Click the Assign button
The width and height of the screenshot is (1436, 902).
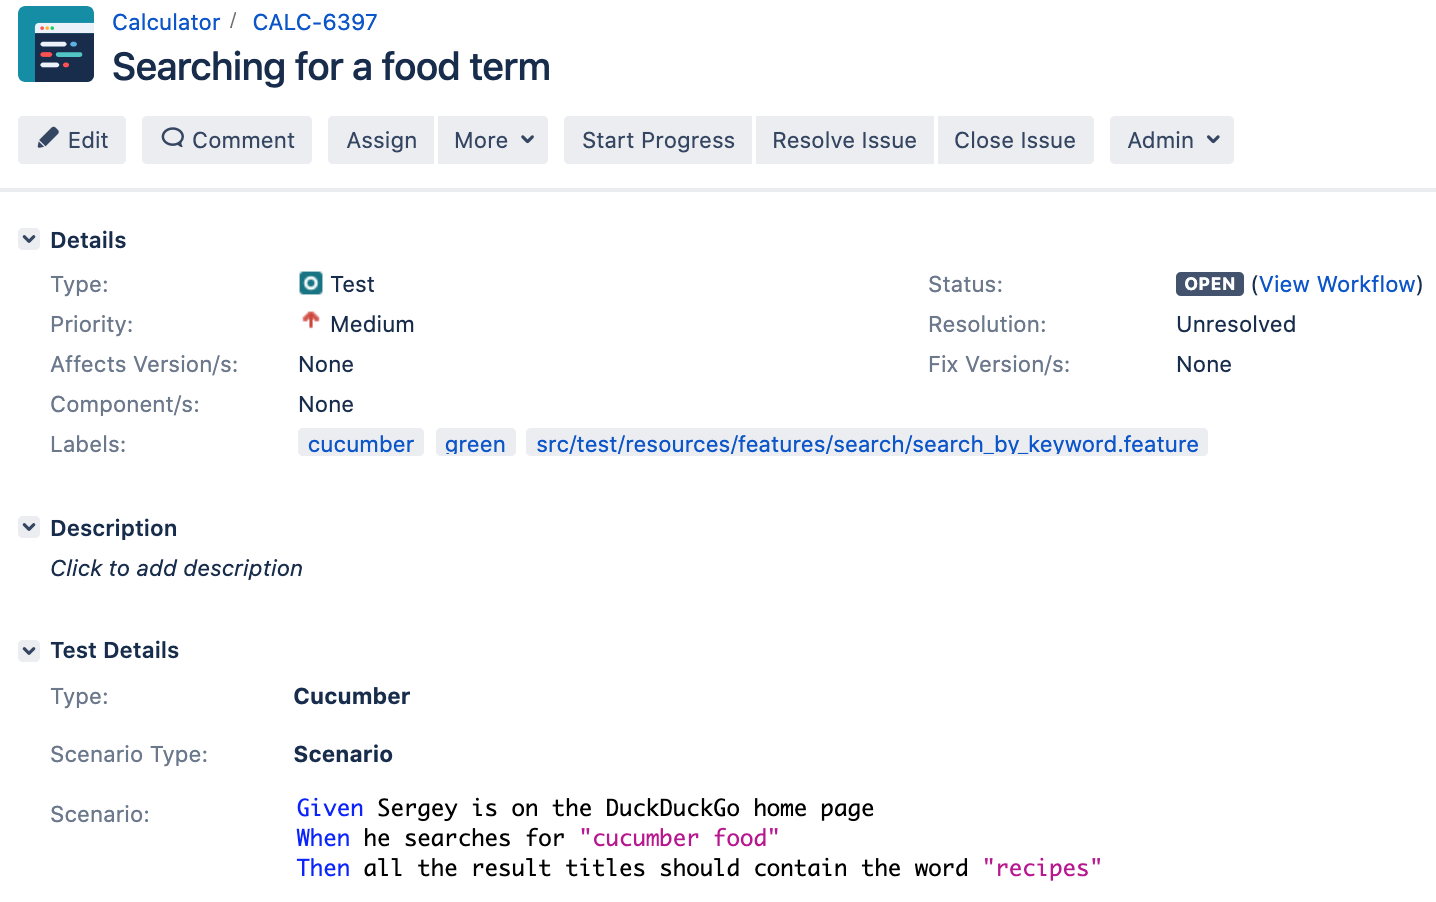coord(381,140)
